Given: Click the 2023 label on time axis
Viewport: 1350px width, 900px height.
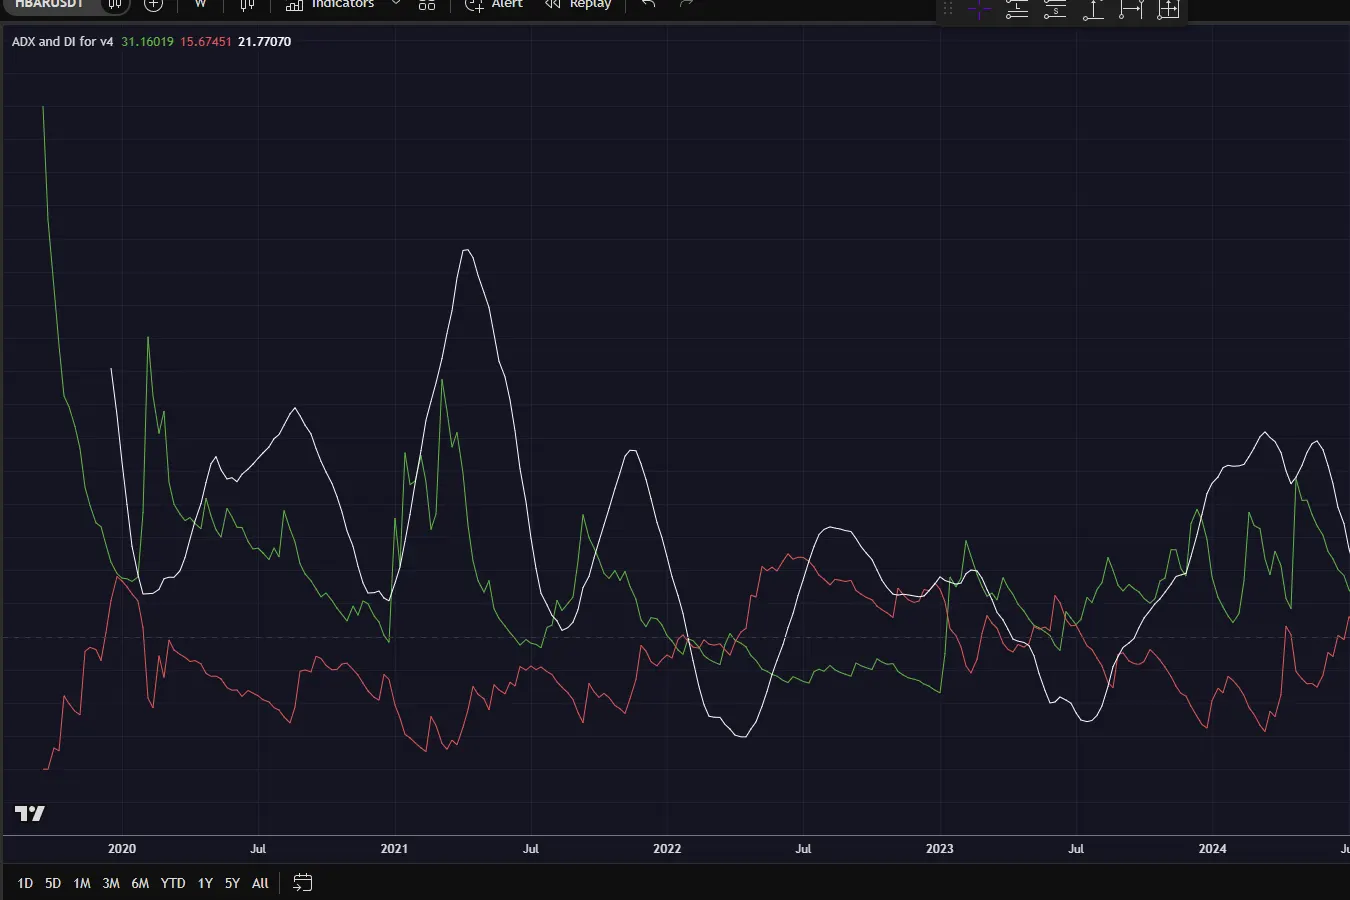Looking at the screenshot, I should point(940,849).
